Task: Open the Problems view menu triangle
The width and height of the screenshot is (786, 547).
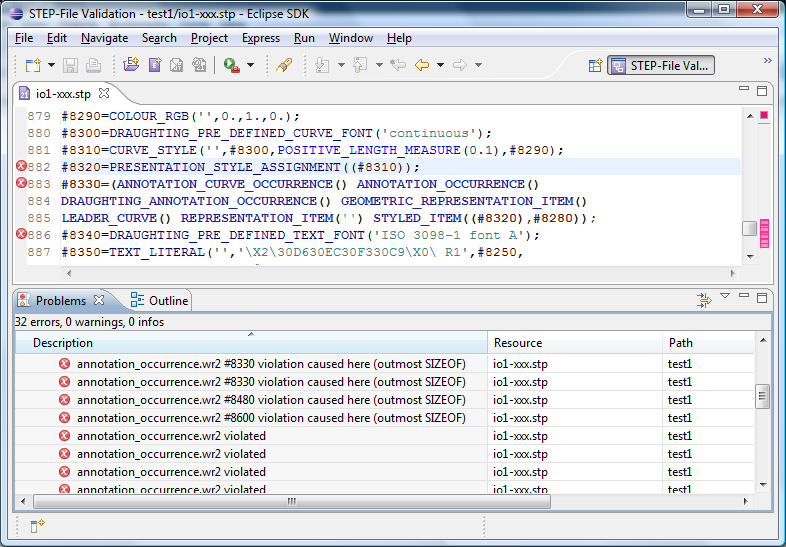Action: [725, 296]
